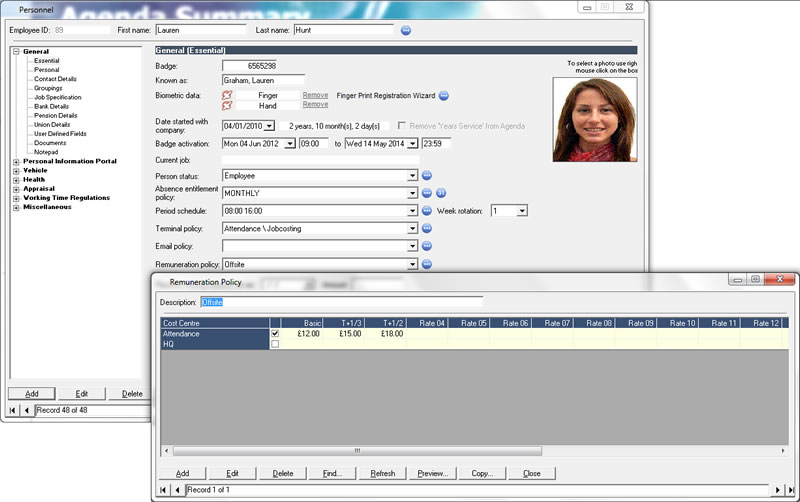Tick the HQ cost centre checkbox

click(275, 344)
